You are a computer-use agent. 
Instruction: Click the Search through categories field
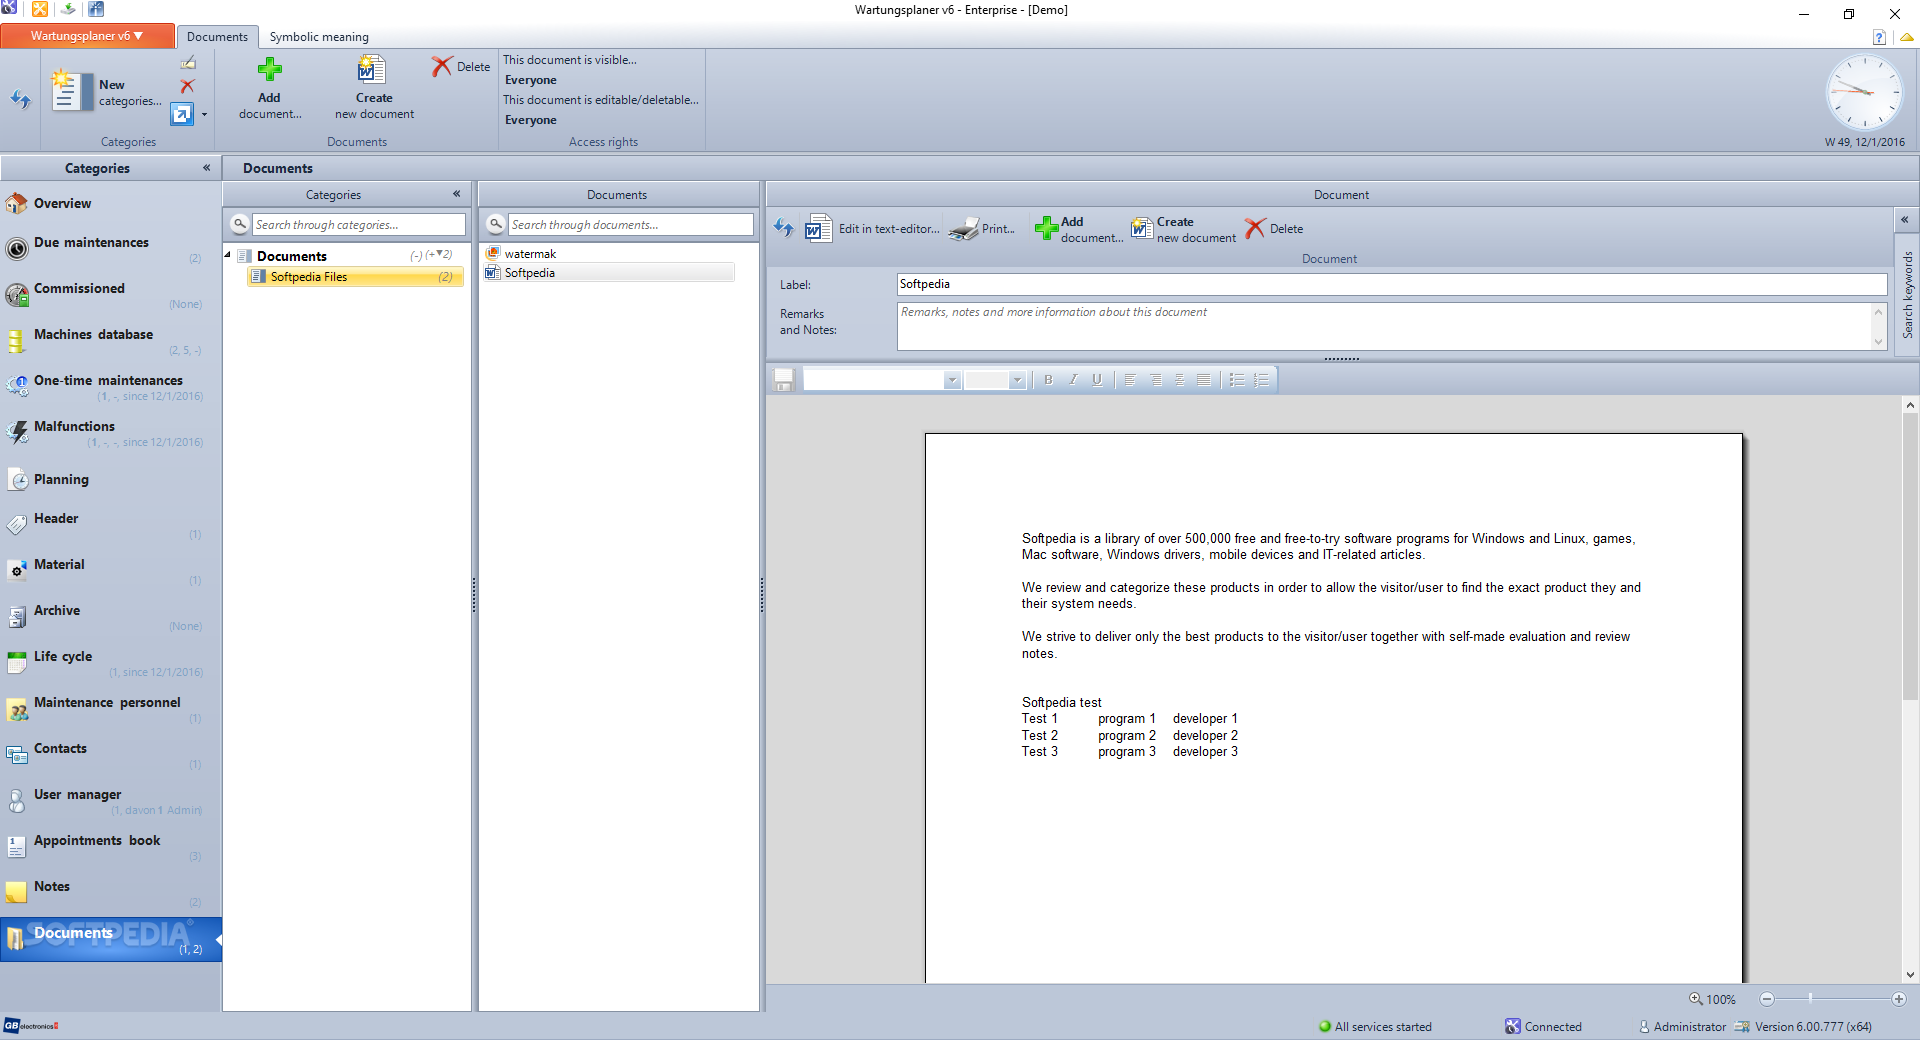[358, 225]
